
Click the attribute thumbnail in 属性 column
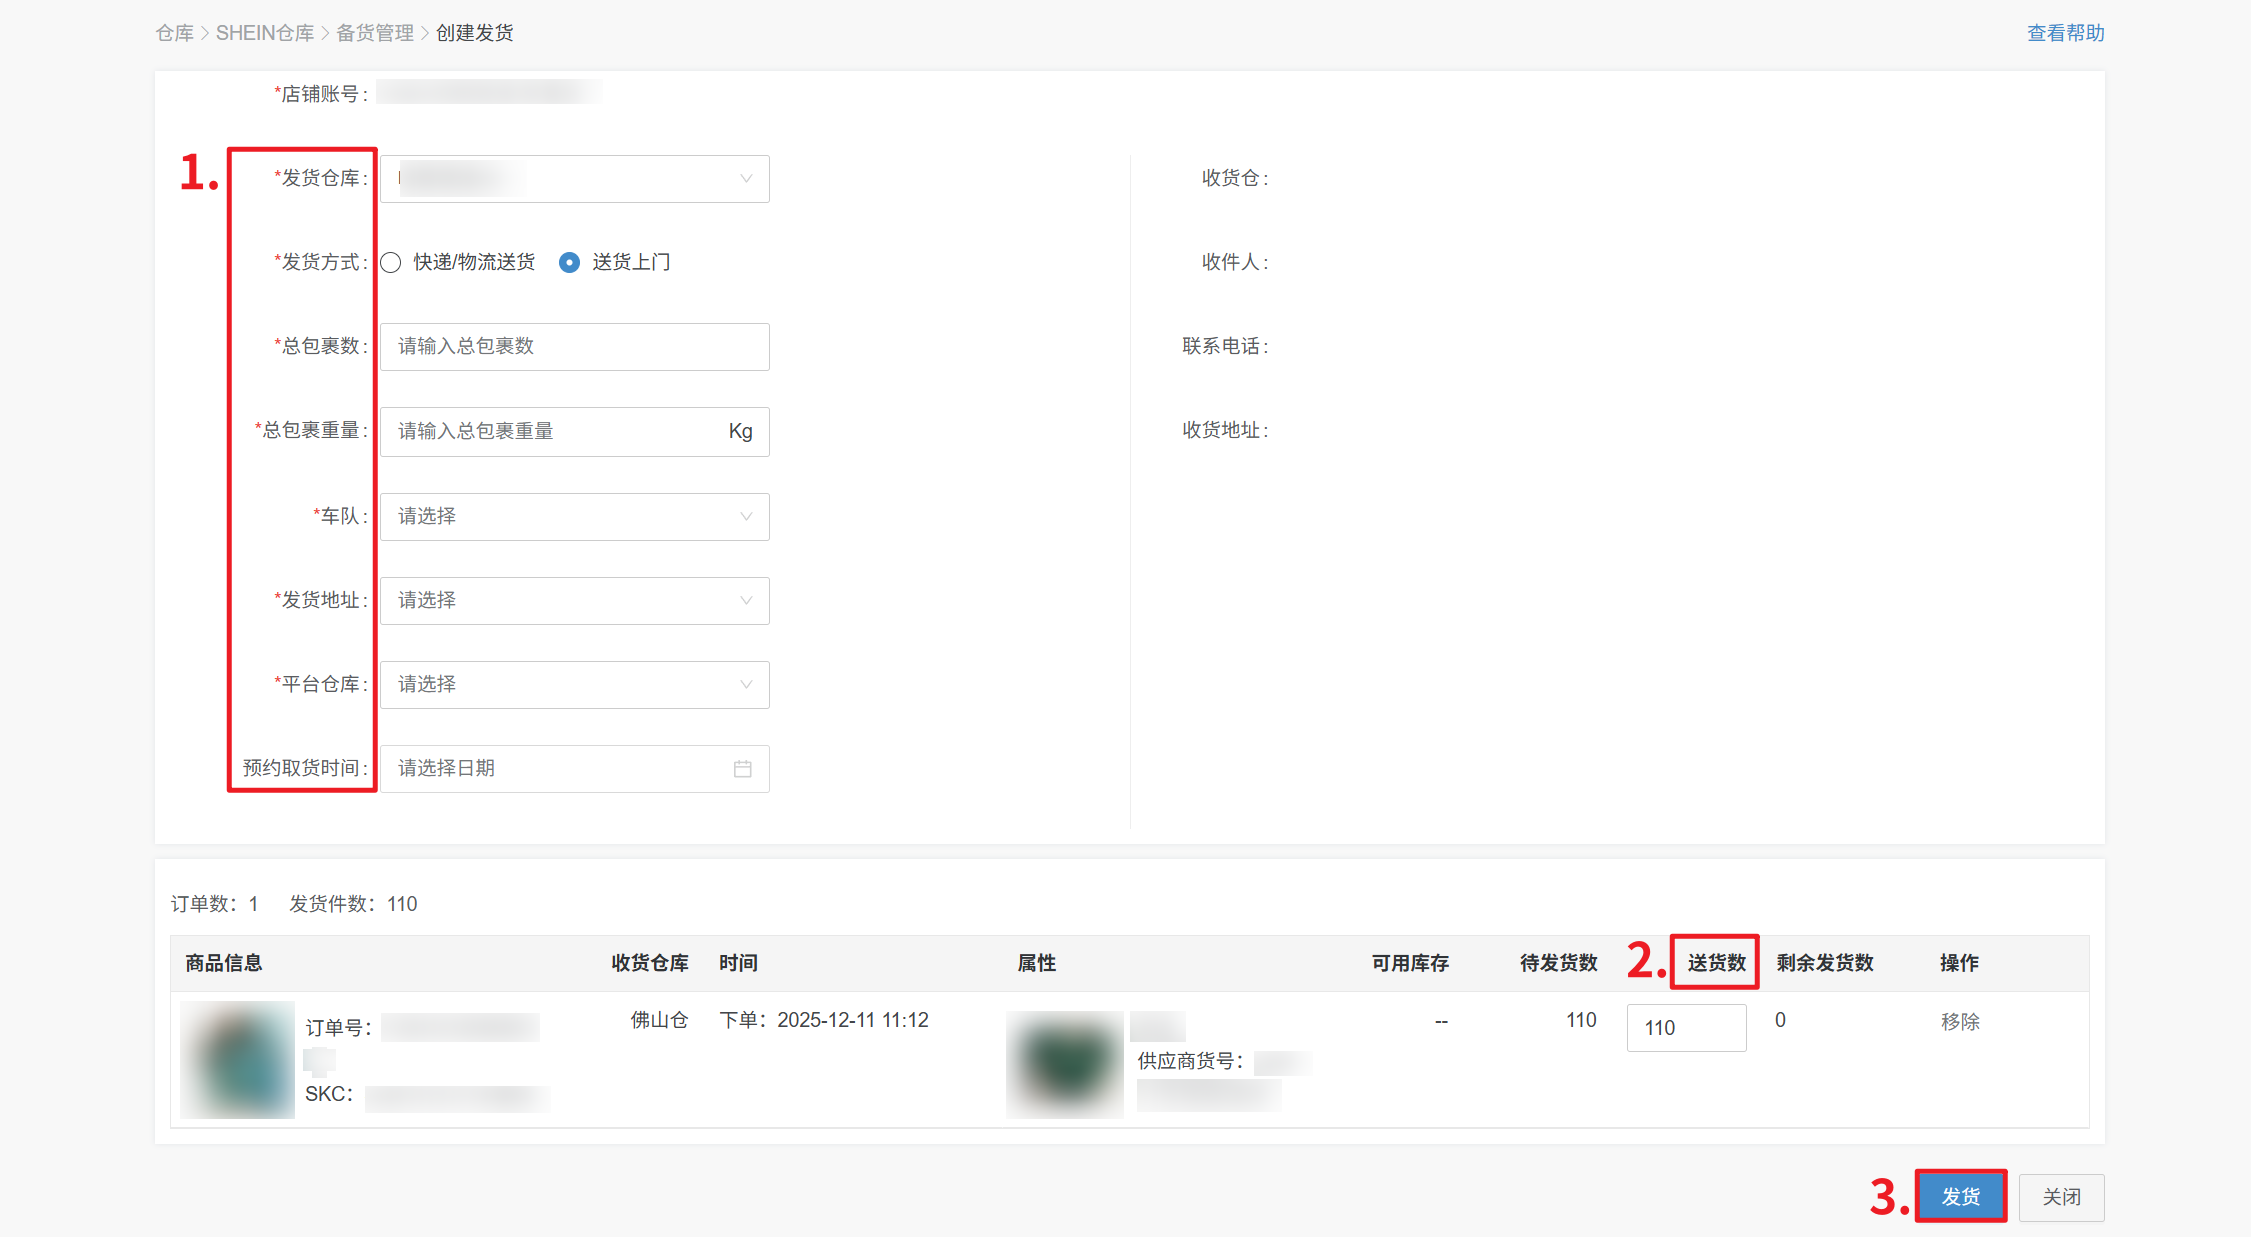click(x=1064, y=1063)
